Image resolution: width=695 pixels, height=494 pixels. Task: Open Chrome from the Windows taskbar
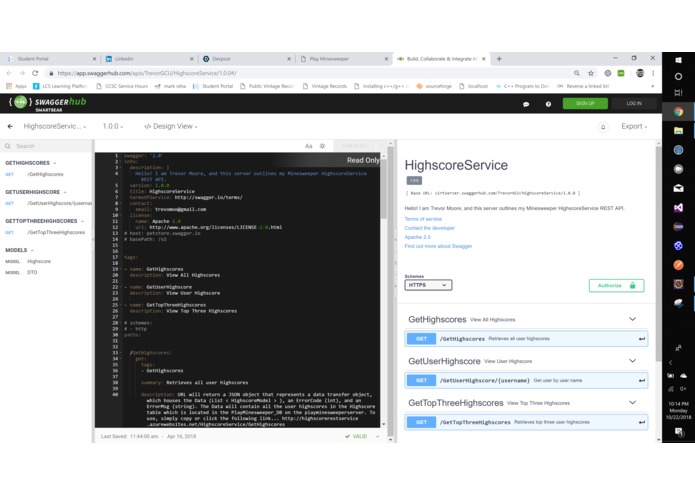coord(678,112)
